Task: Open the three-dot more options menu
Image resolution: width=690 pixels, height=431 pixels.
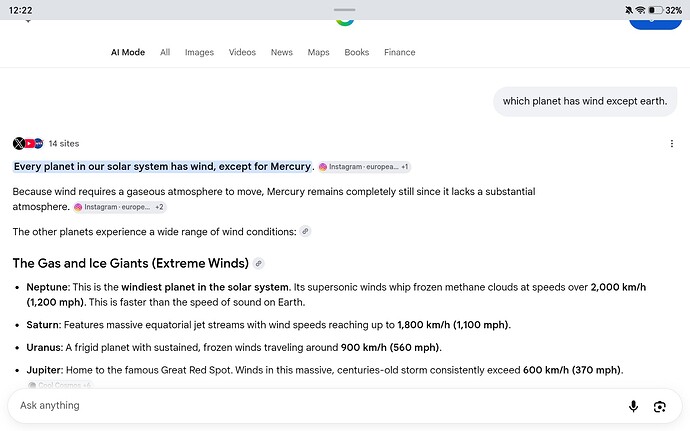Action: 672,144
